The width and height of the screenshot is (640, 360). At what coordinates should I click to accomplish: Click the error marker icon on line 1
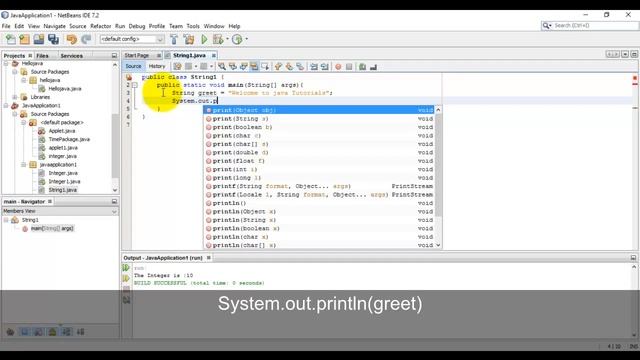(x=129, y=77)
